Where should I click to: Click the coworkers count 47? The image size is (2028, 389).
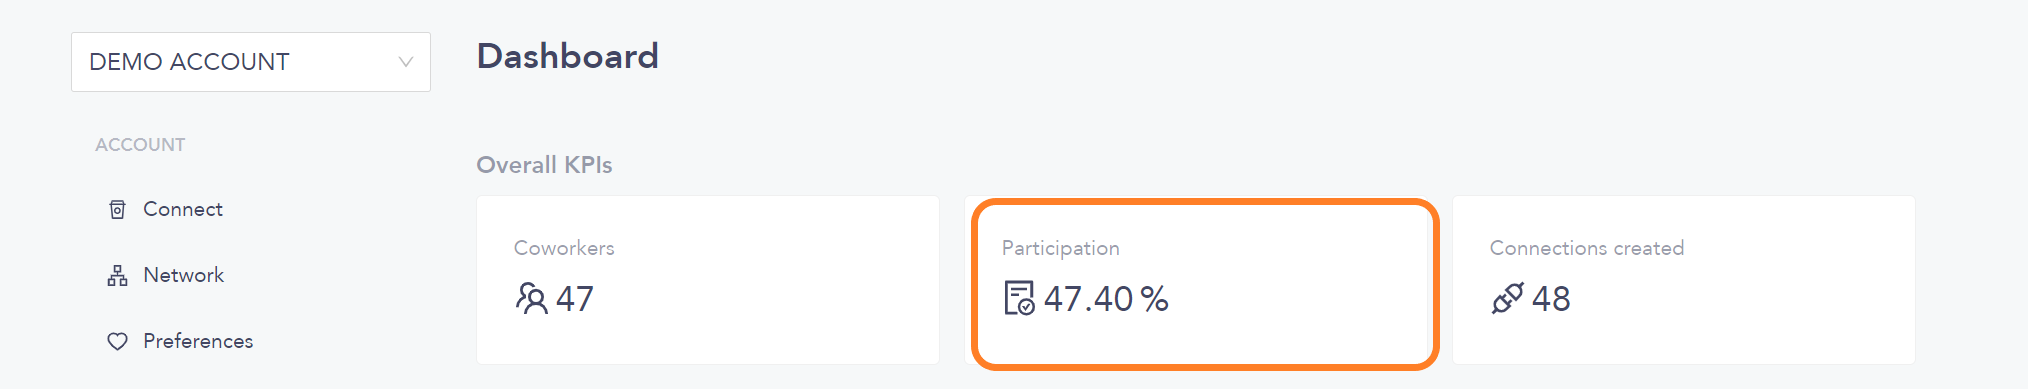[575, 298]
